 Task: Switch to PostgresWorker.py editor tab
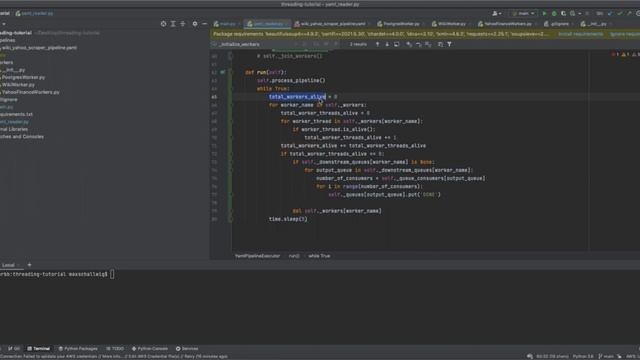pyautogui.click(x=399, y=24)
